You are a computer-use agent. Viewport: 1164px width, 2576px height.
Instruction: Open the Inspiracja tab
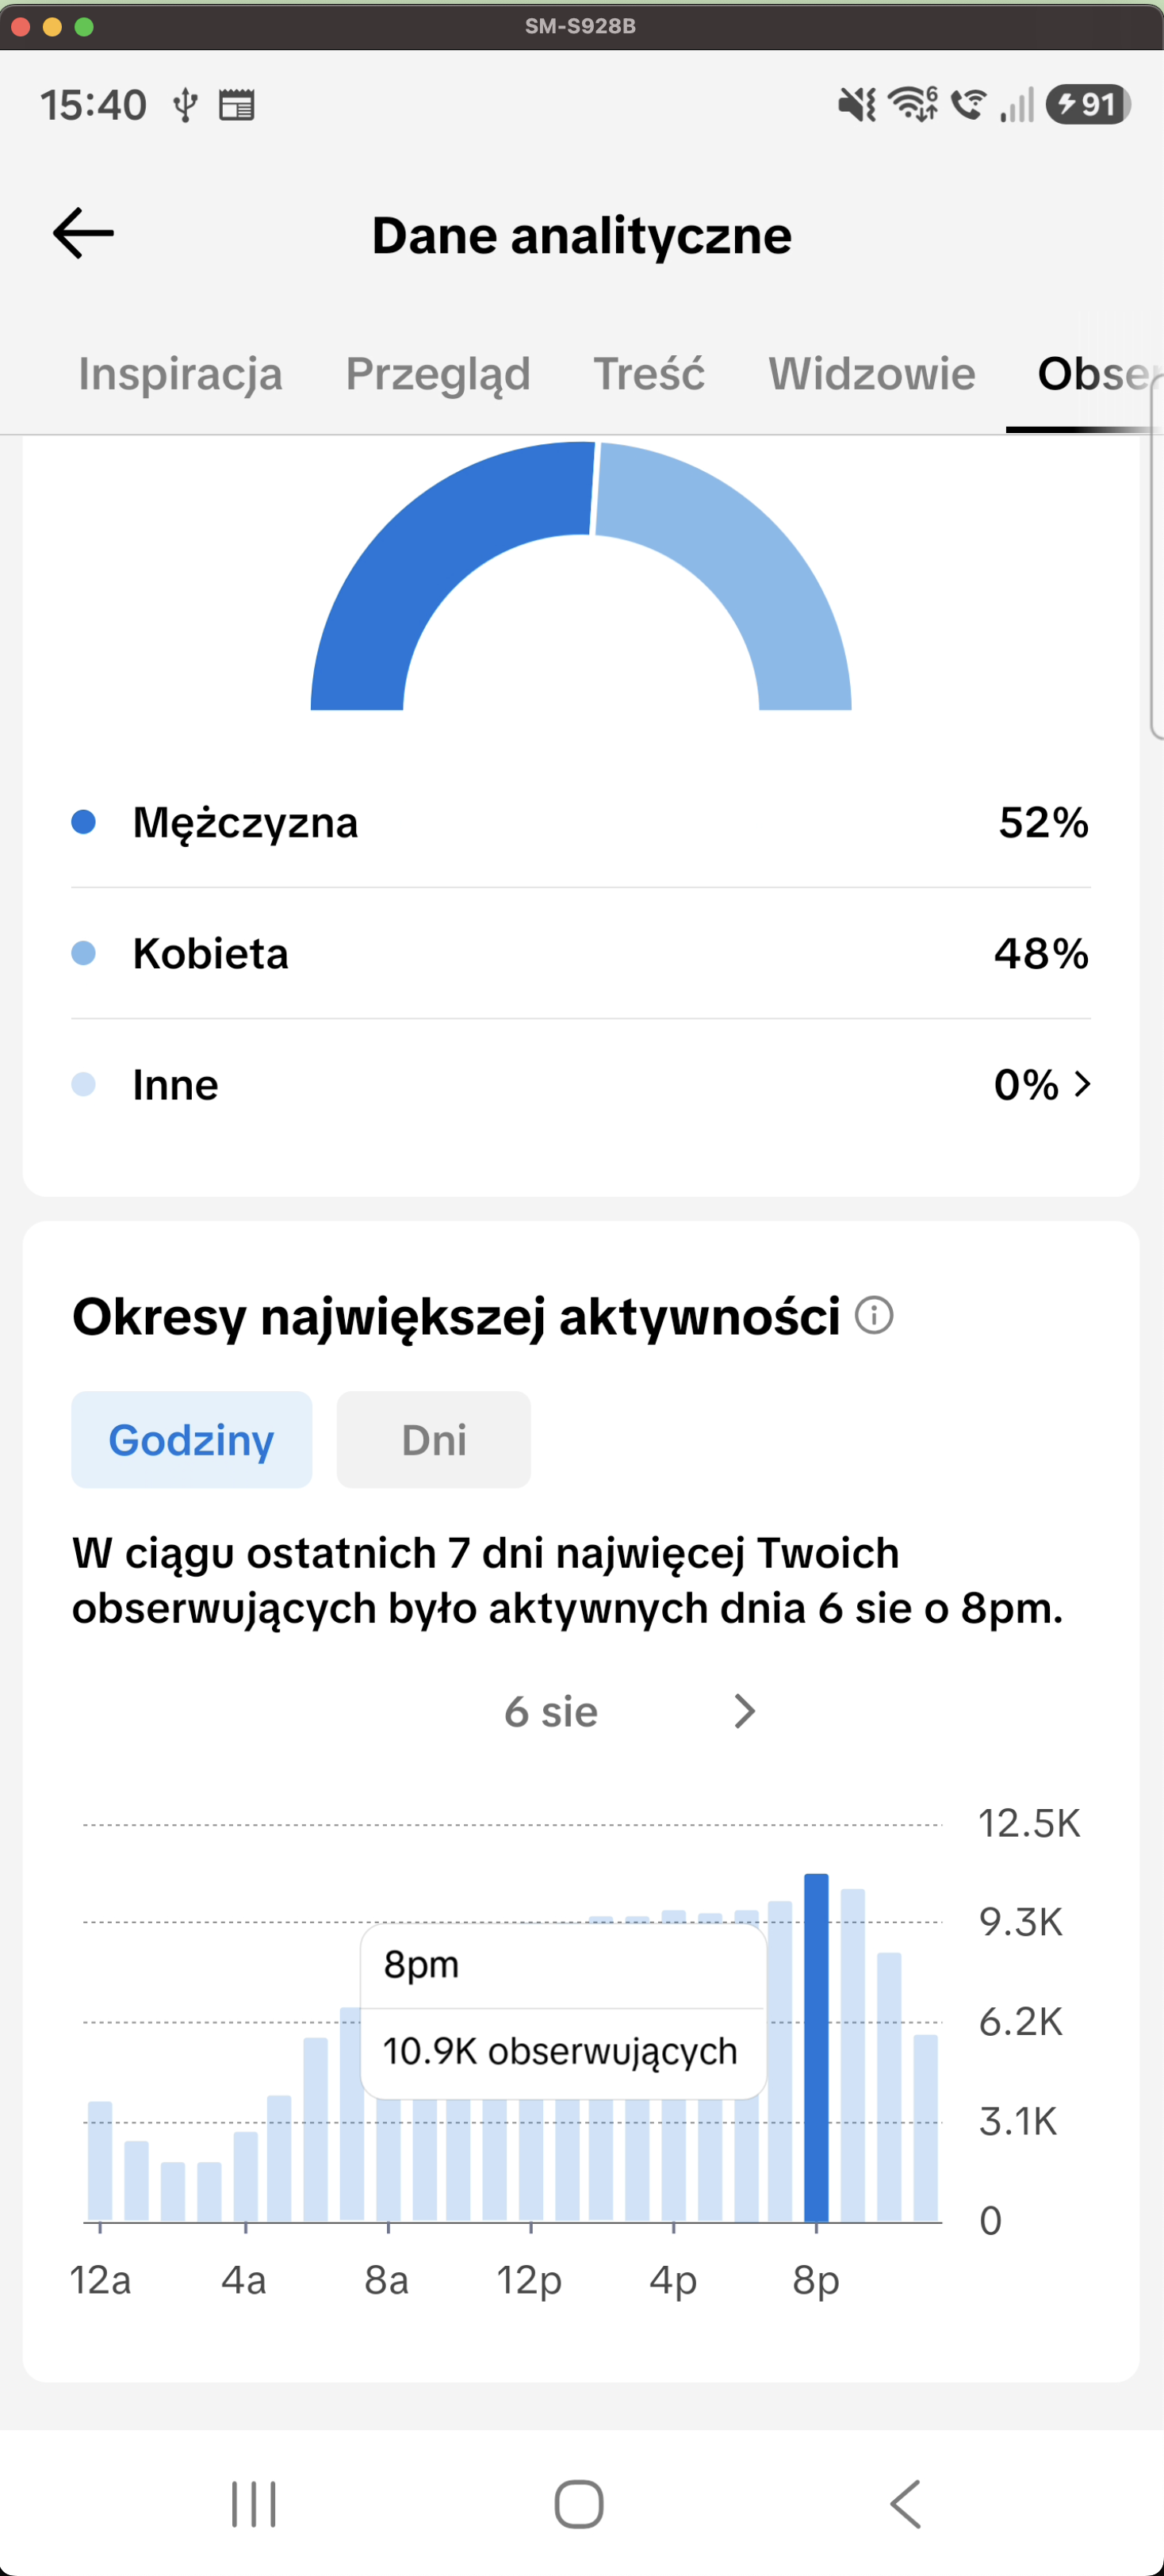pyautogui.click(x=180, y=374)
